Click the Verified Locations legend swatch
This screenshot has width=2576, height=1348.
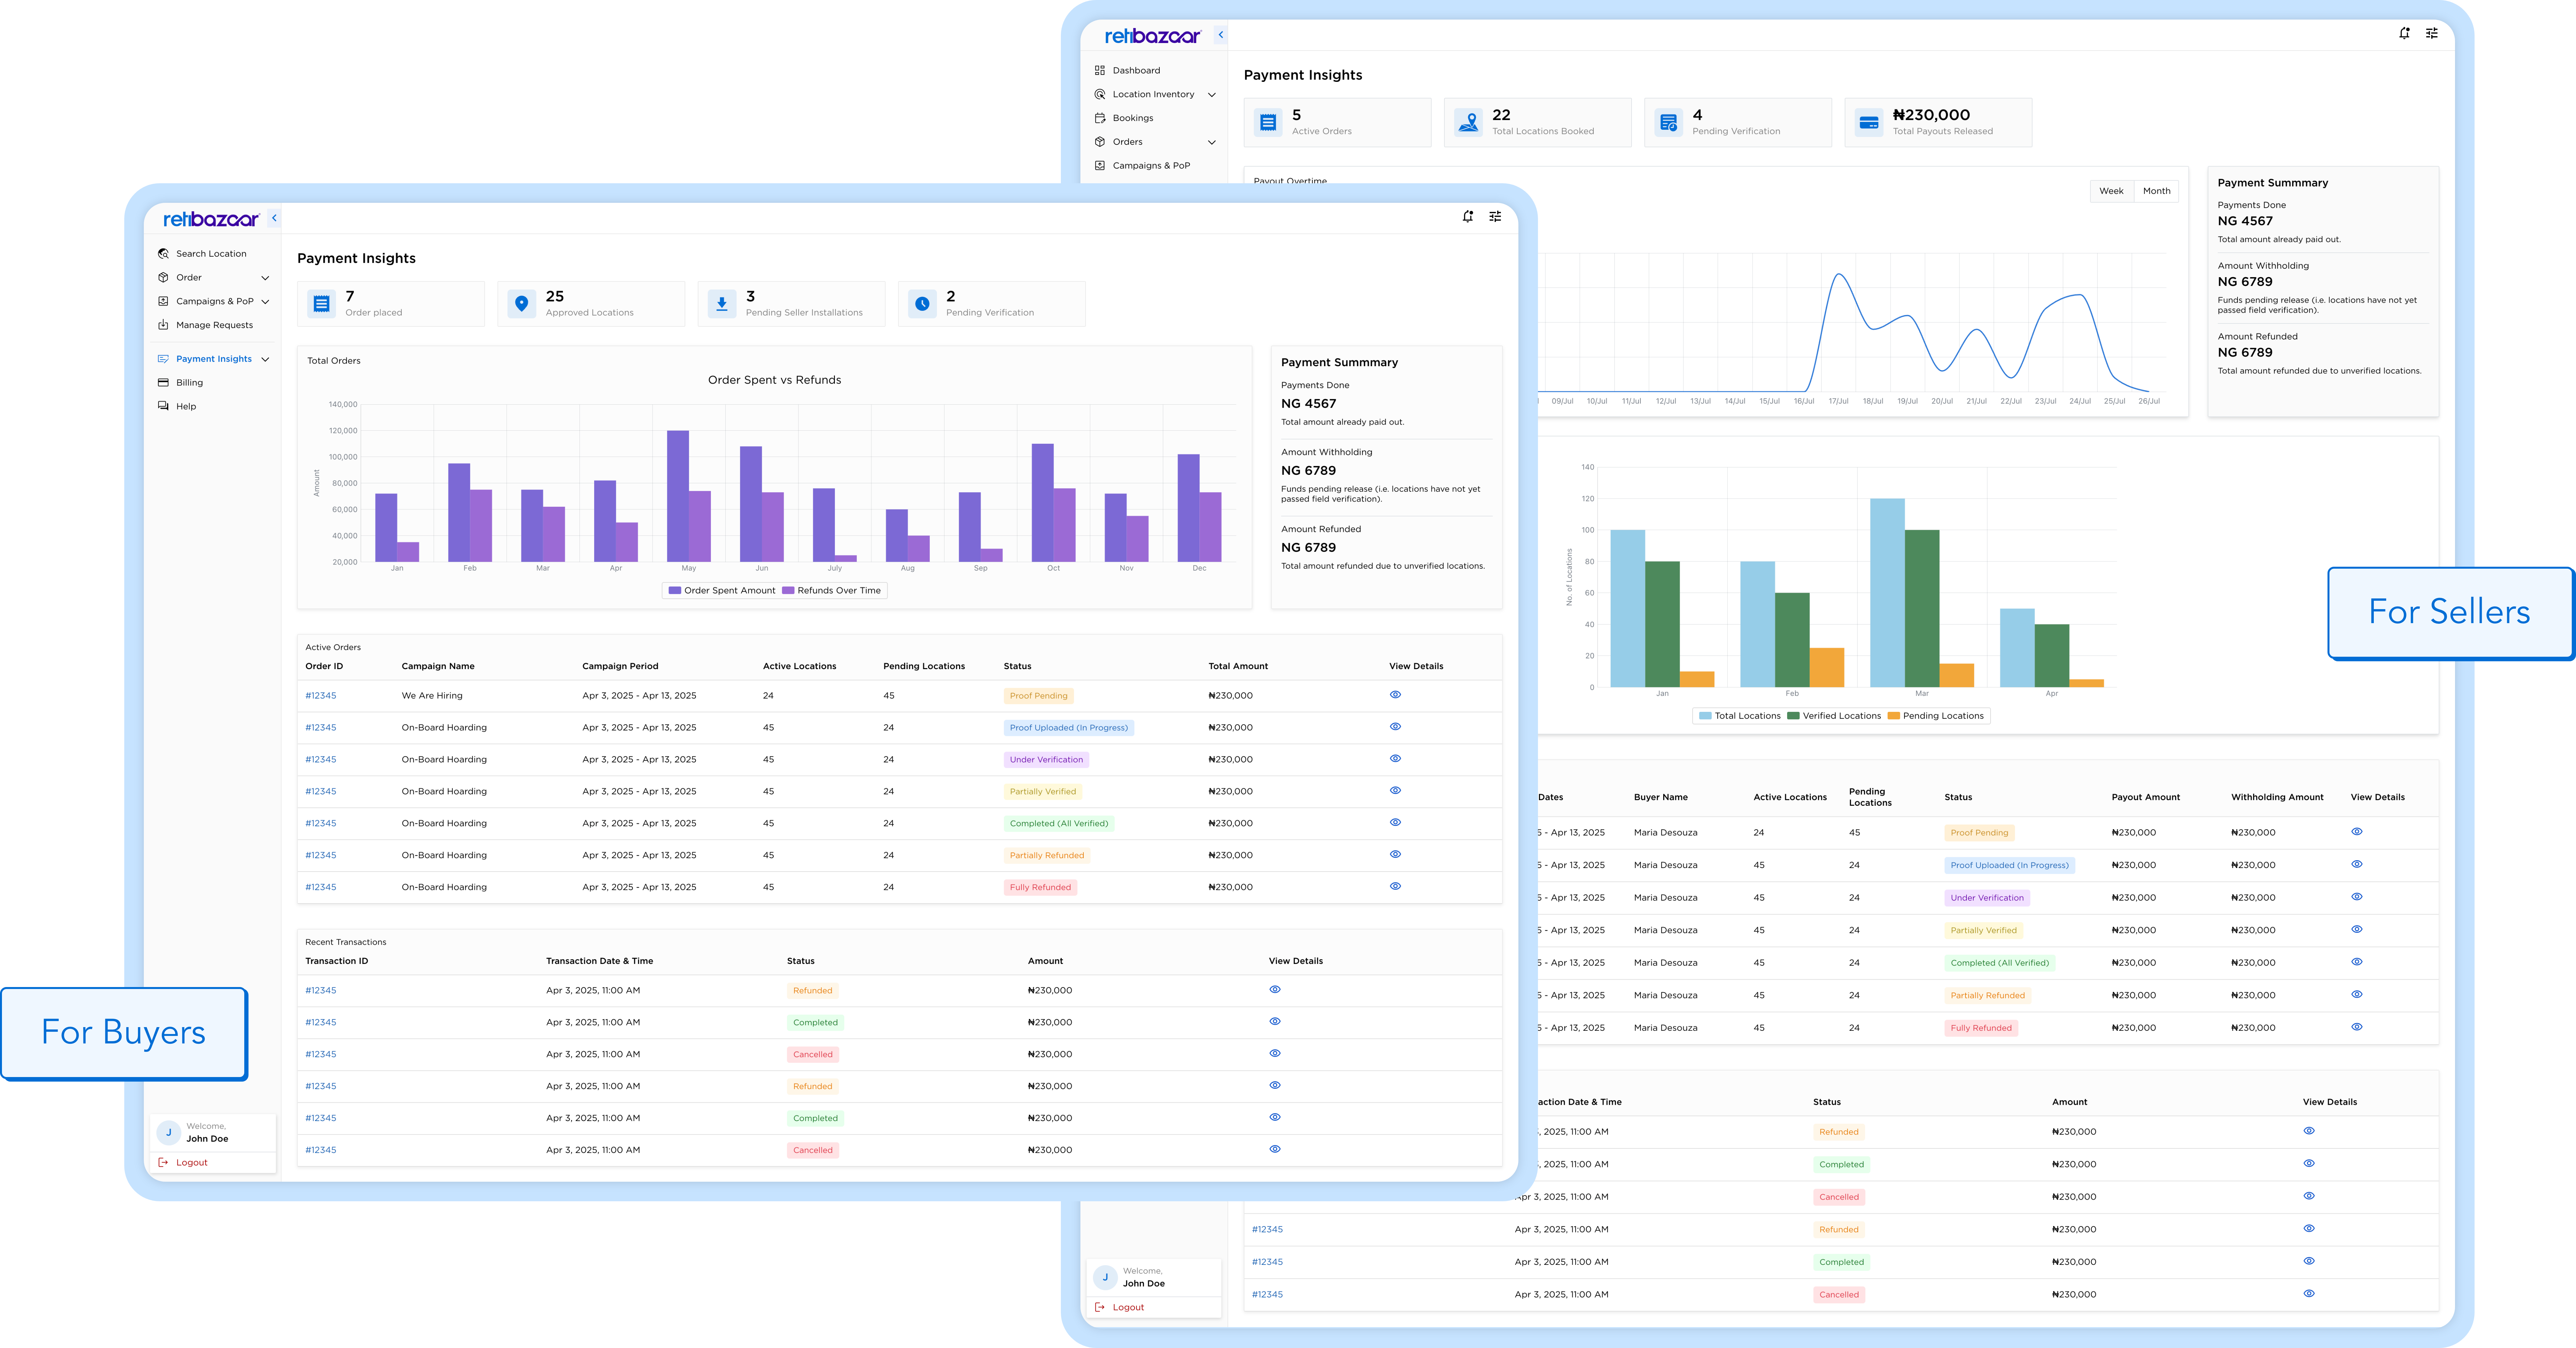click(1793, 716)
